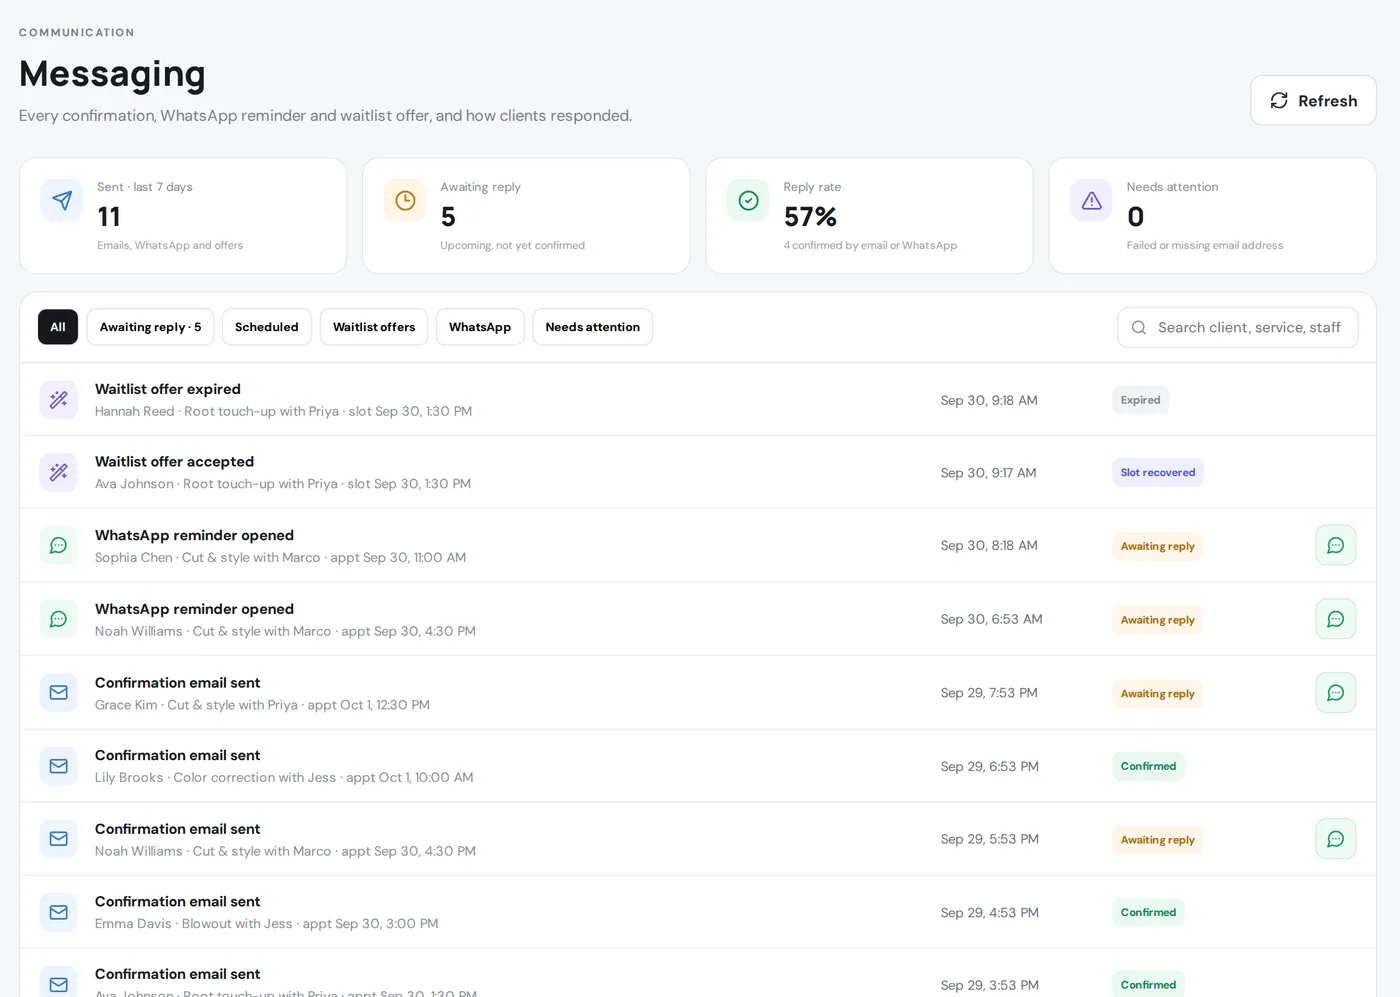Viewport: 1400px width, 997px height.
Task: Click the 'Waitlist offer accepted' row title
Action: [x=175, y=461]
